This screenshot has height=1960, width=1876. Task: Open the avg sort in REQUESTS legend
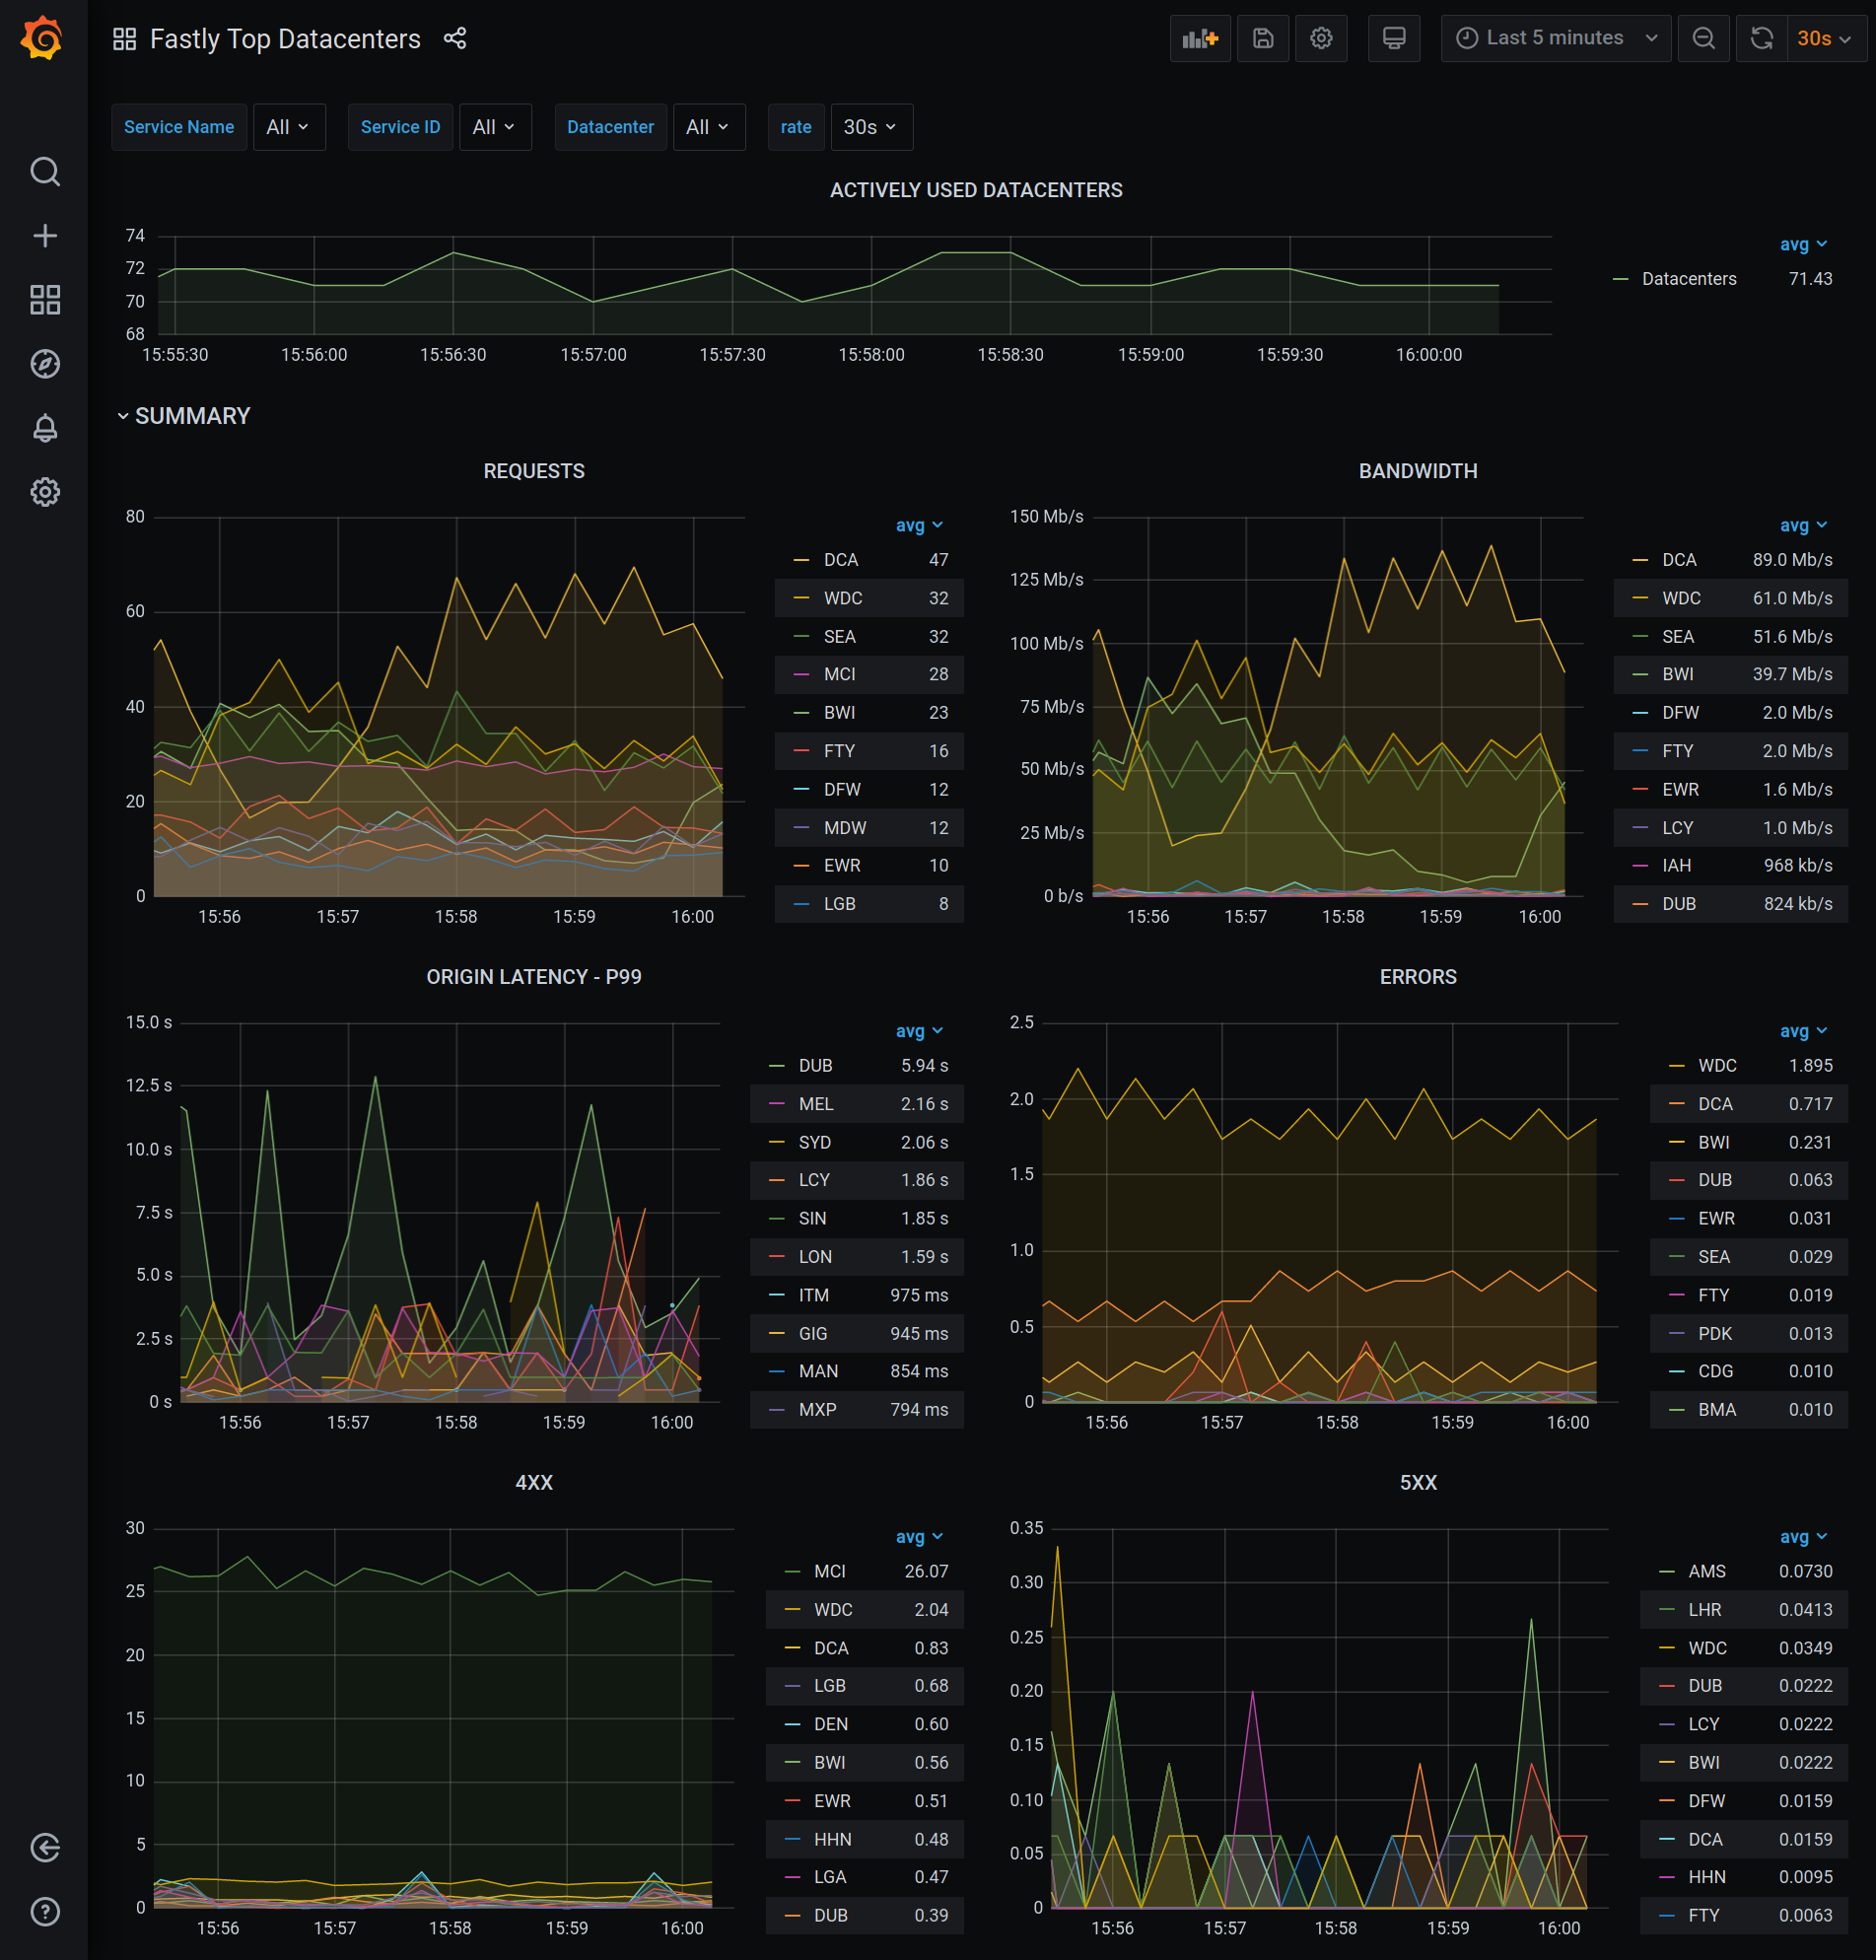tap(919, 525)
